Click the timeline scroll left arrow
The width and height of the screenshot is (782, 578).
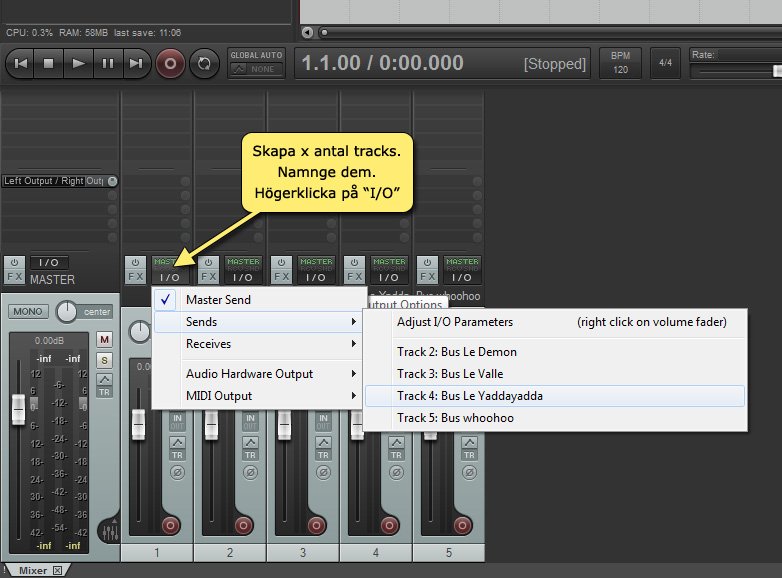(307, 32)
